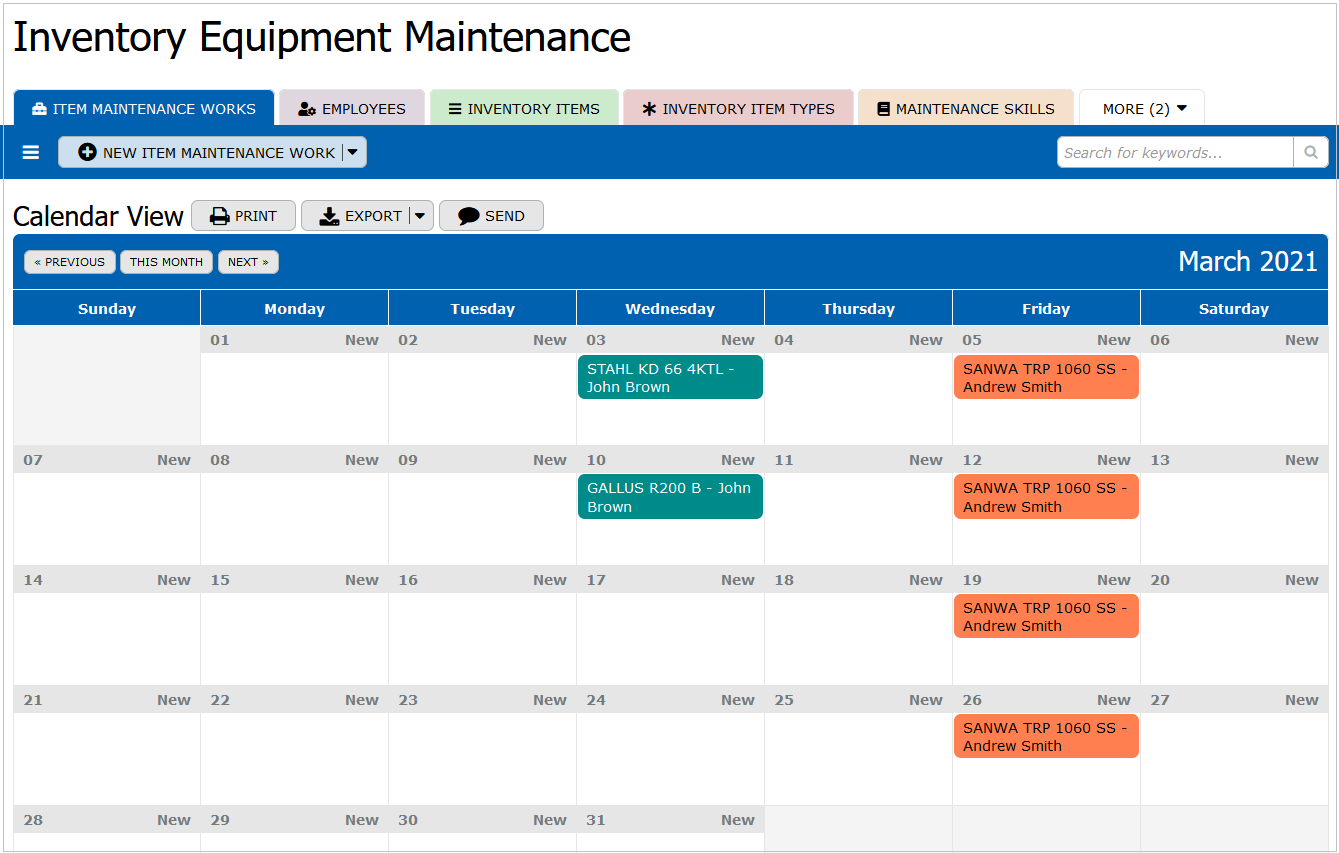Click the speech bubble Send icon
The image size is (1339, 853).
click(x=468, y=216)
